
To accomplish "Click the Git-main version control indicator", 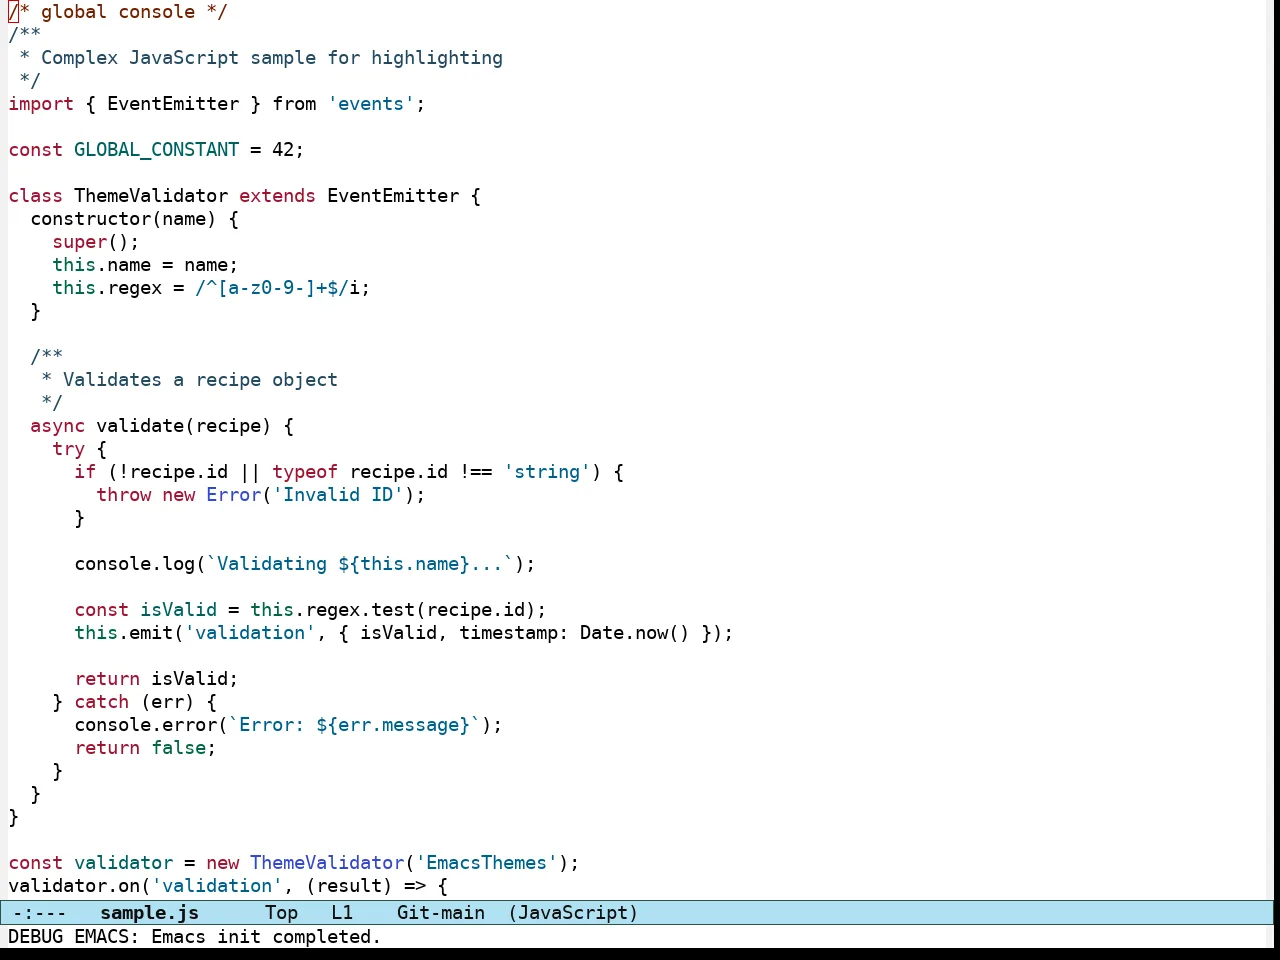I will [x=440, y=913].
